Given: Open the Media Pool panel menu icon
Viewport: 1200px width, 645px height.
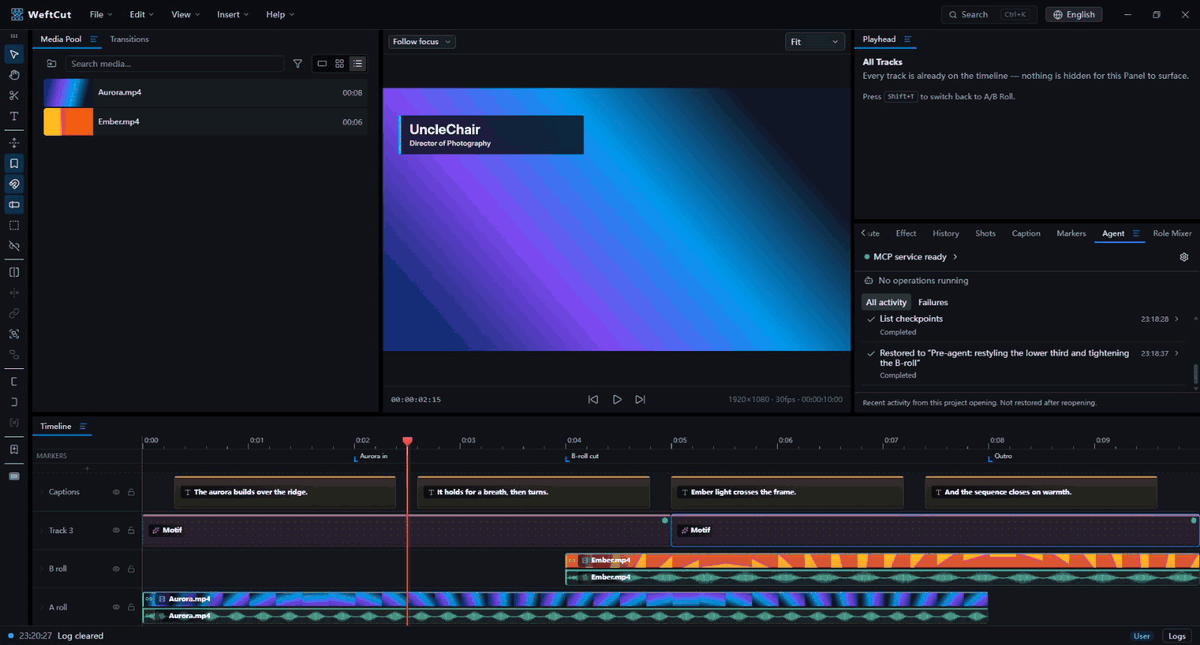Looking at the screenshot, I should click(93, 39).
